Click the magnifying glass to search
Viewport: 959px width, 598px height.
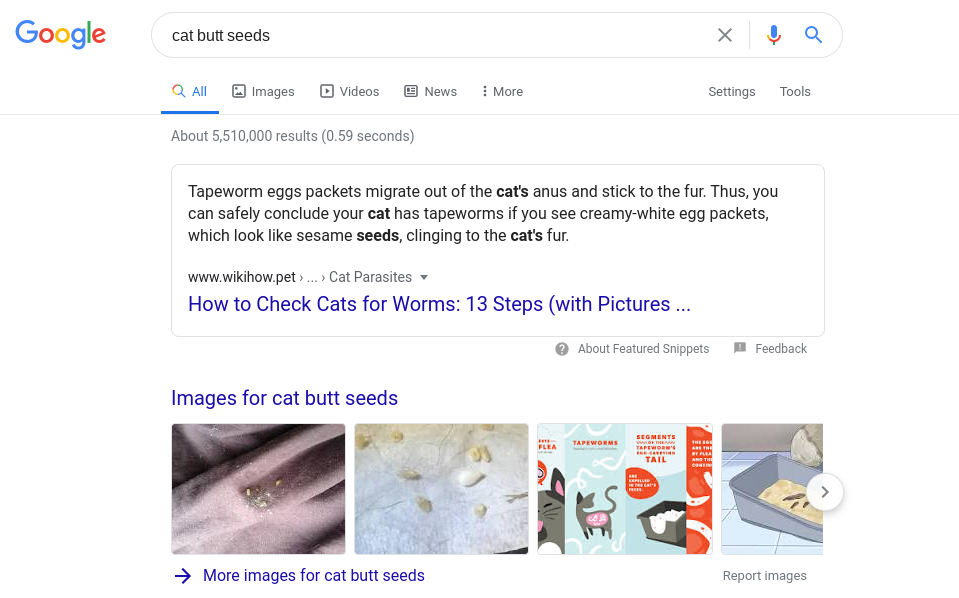point(813,34)
